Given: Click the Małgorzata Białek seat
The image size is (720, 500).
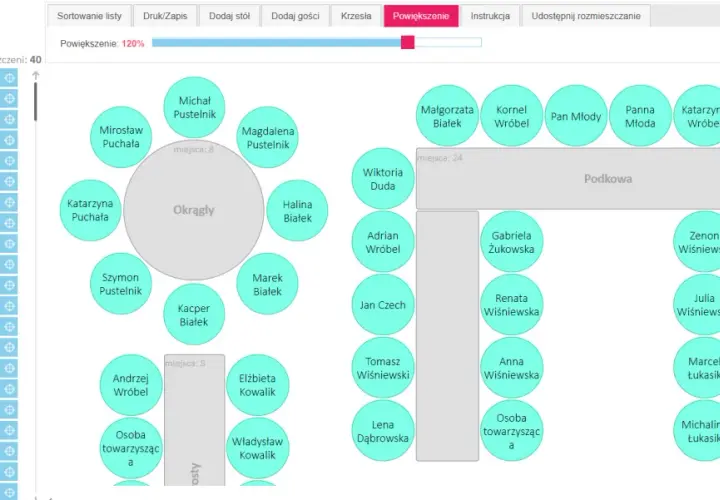Looking at the screenshot, I should click(x=447, y=116).
